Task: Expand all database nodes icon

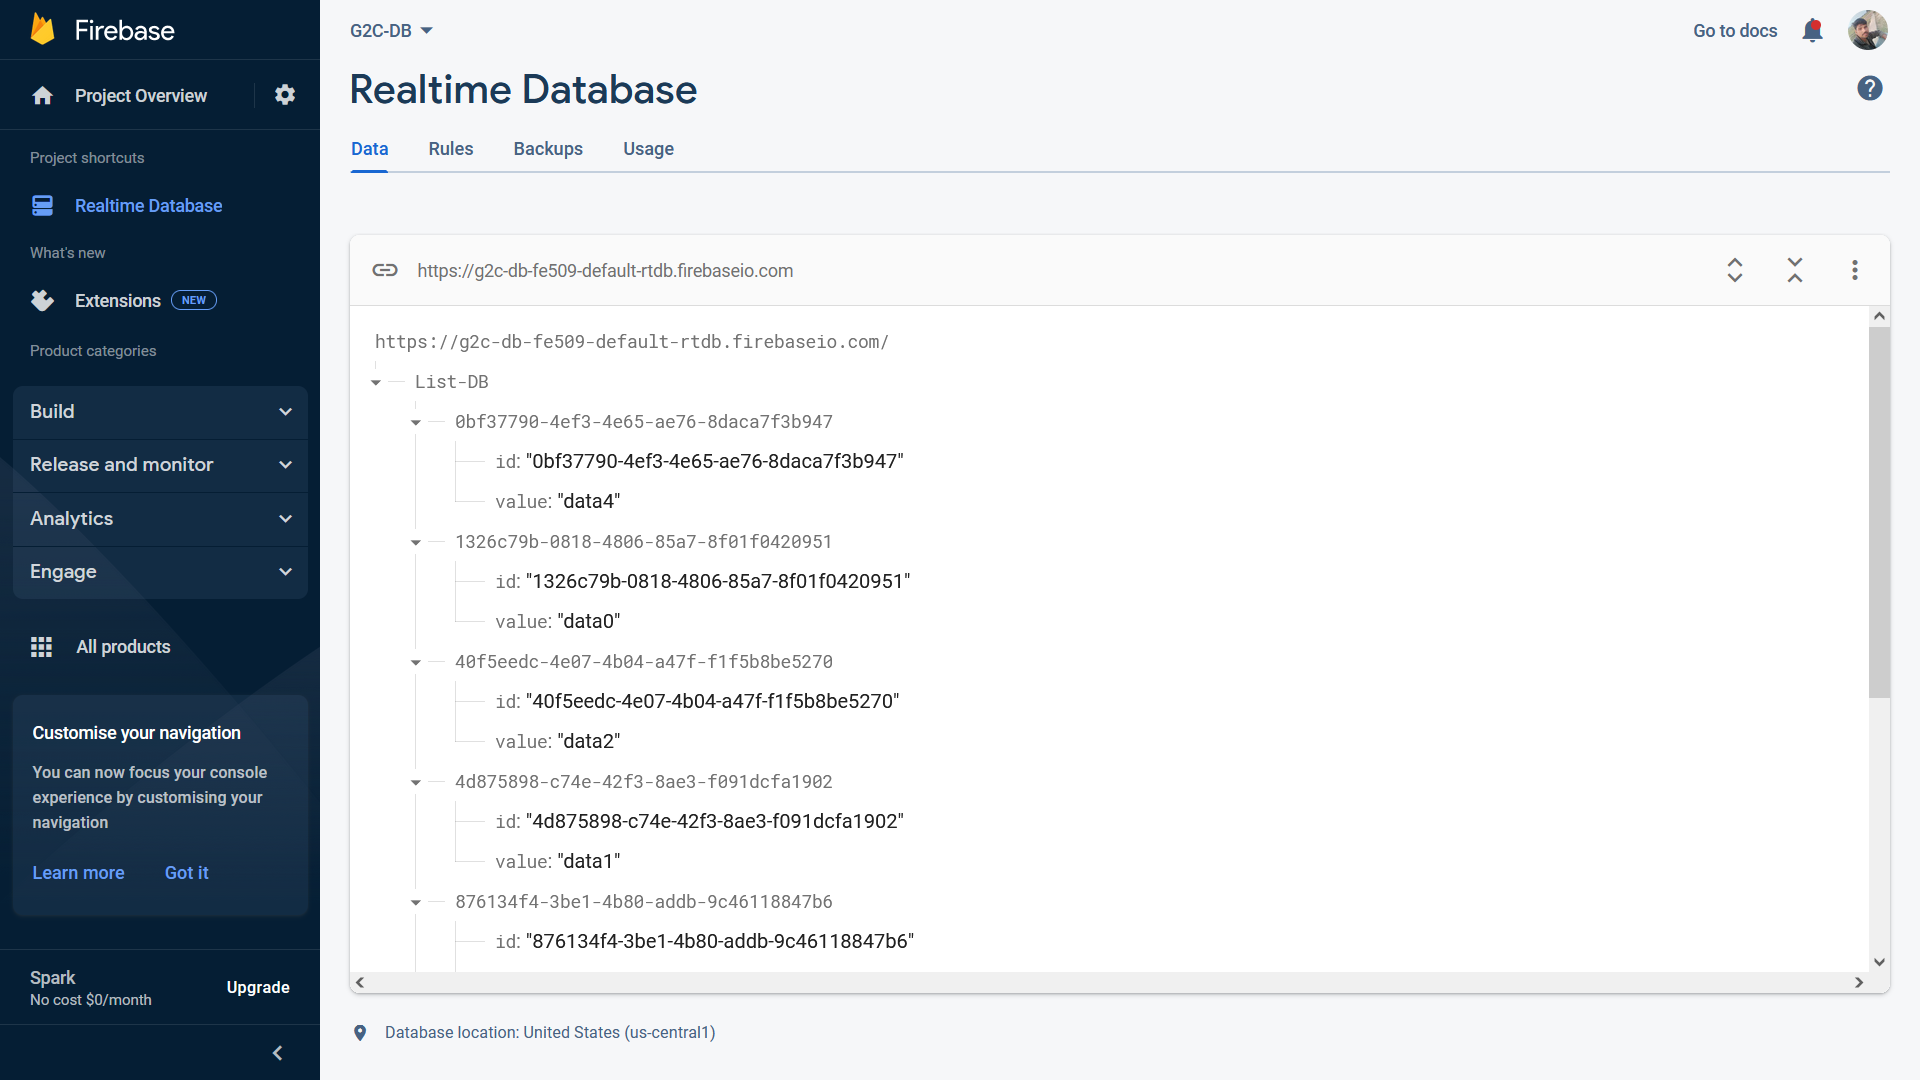Action: [1735, 270]
